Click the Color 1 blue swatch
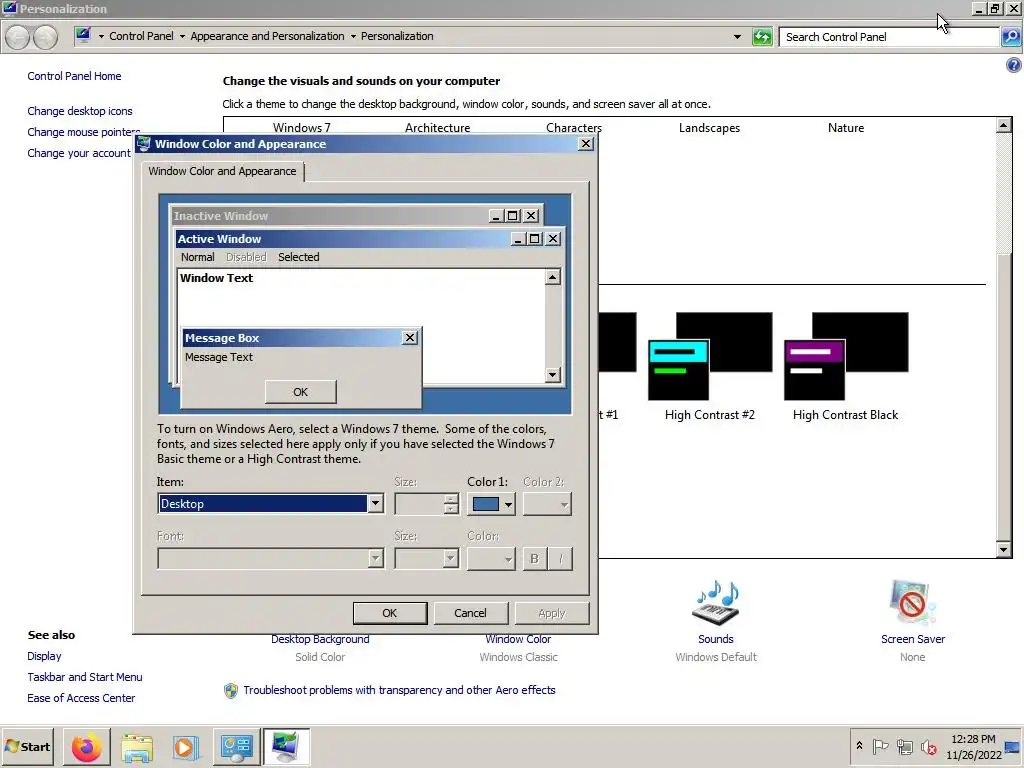The height and width of the screenshot is (768, 1024). [x=485, y=504]
